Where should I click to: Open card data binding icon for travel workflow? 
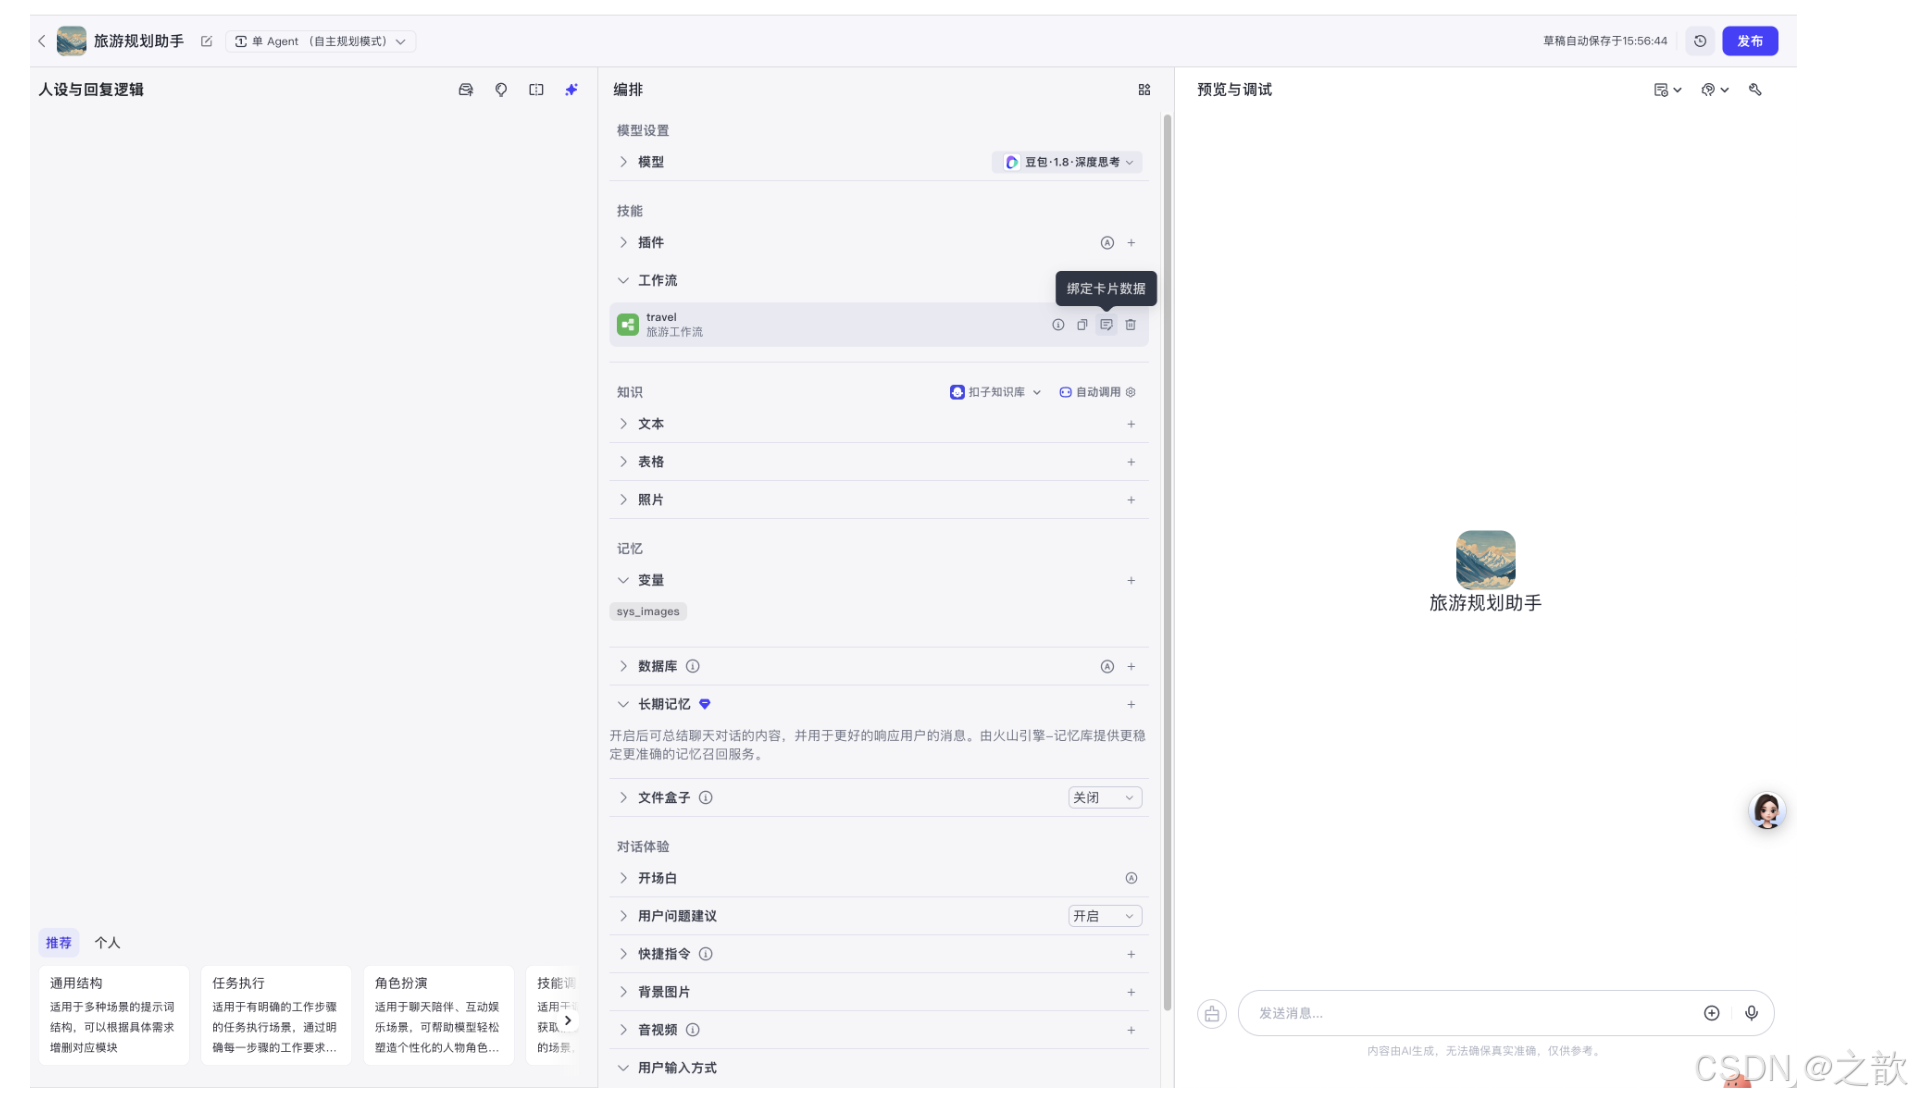[x=1105, y=325]
